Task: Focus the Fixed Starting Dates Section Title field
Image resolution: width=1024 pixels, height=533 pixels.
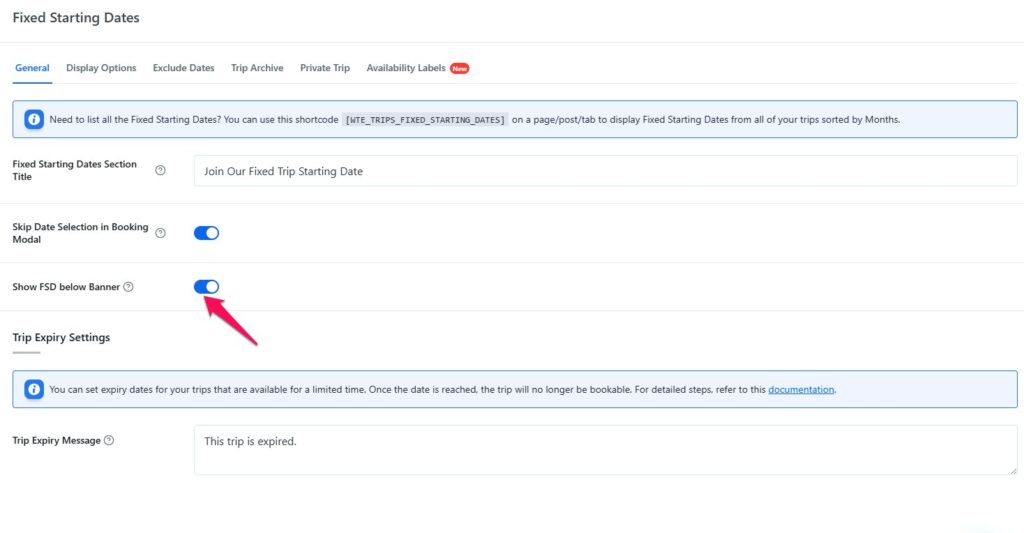Action: click(604, 171)
